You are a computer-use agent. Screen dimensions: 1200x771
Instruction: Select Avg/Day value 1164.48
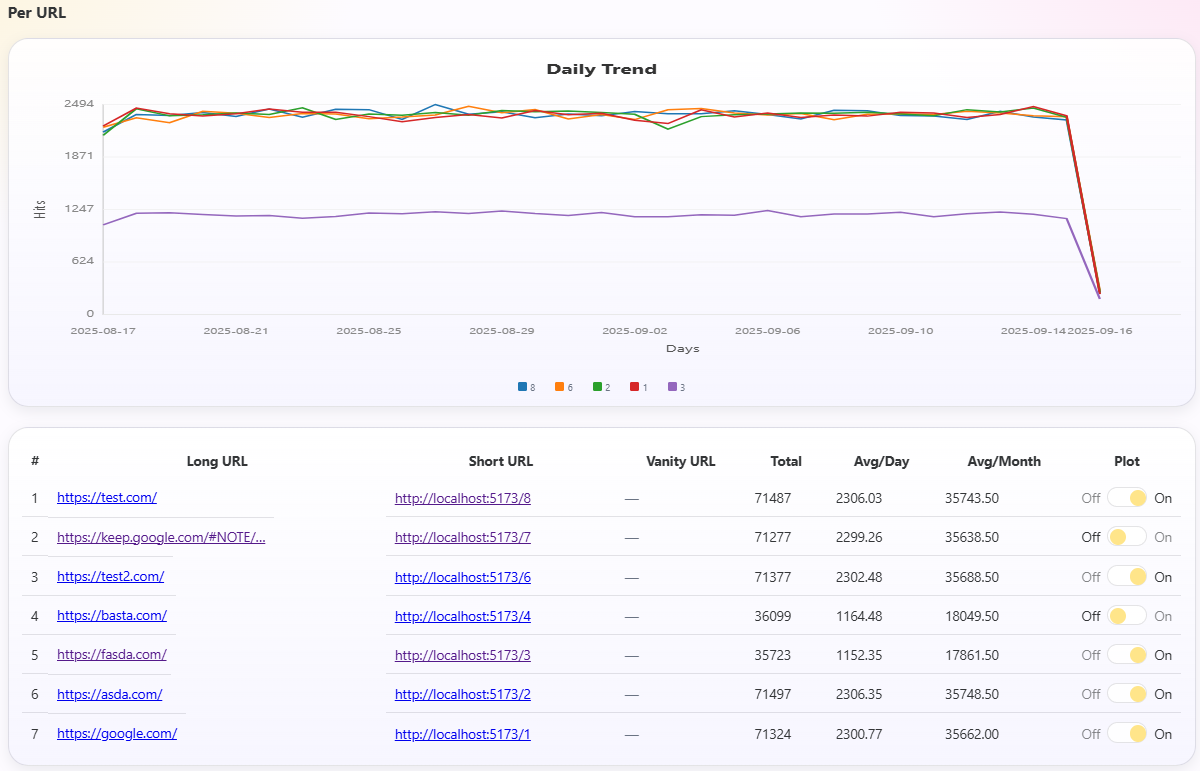[859, 616]
